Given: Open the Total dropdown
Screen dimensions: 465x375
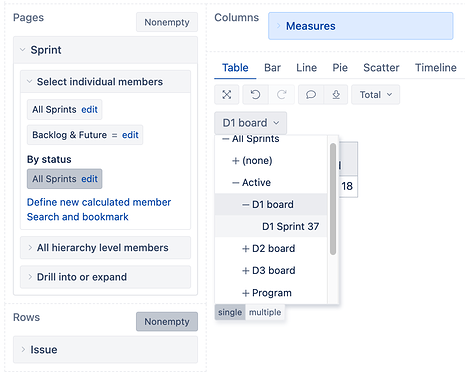Looking at the screenshot, I should coord(375,95).
